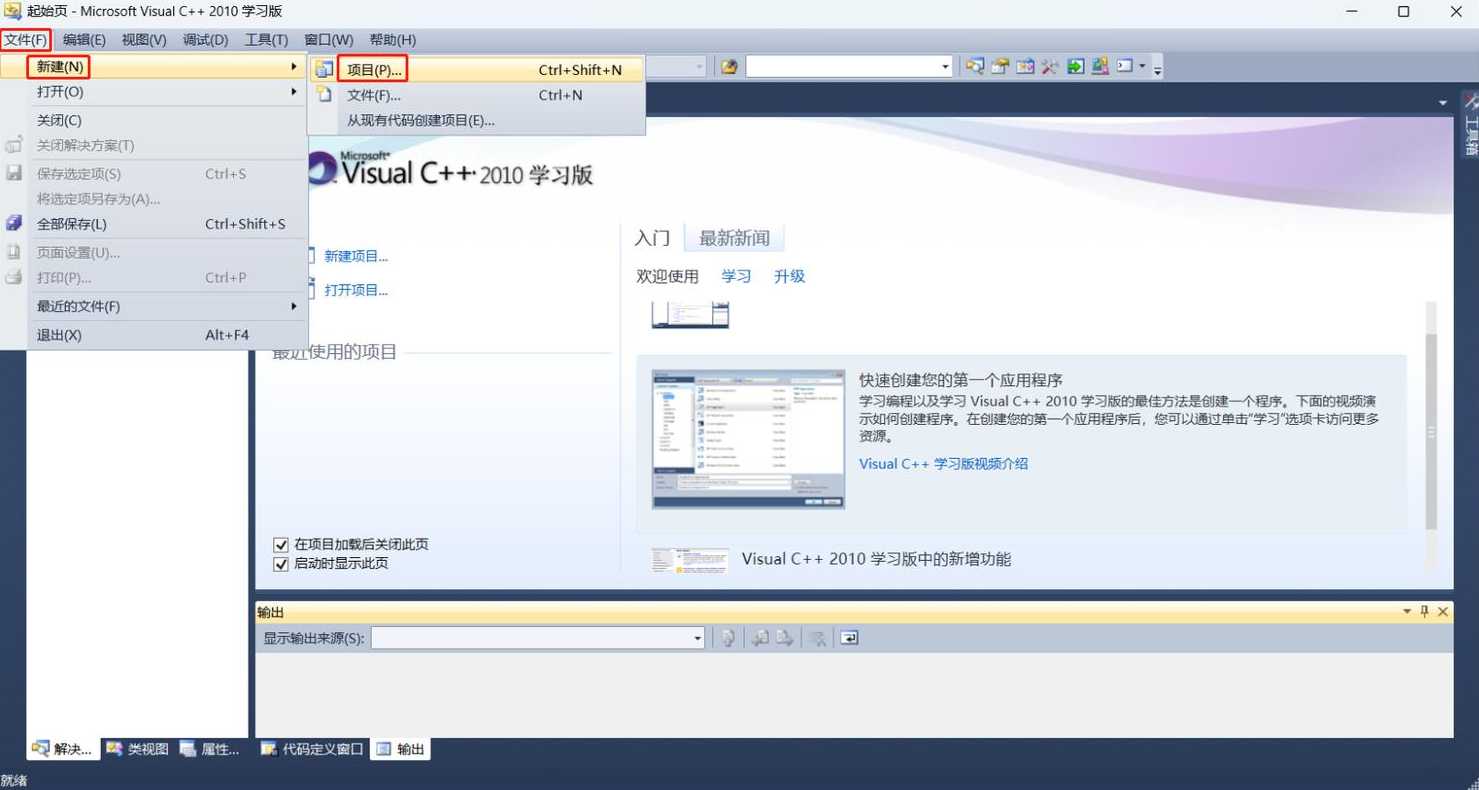Open the Toolbox wrench-and-screwdriver toolbar icon
Image resolution: width=1479 pixels, height=790 pixels.
tap(1050, 67)
